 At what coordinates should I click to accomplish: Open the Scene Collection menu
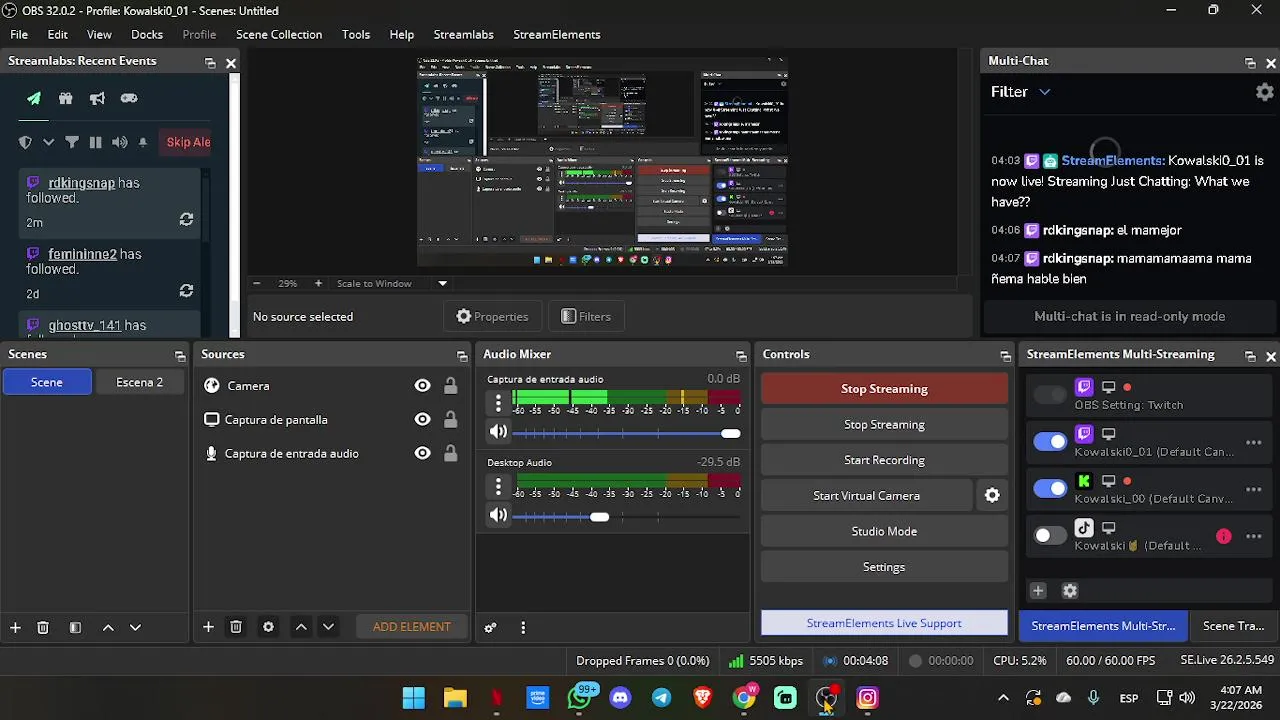click(x=279, y=34)
